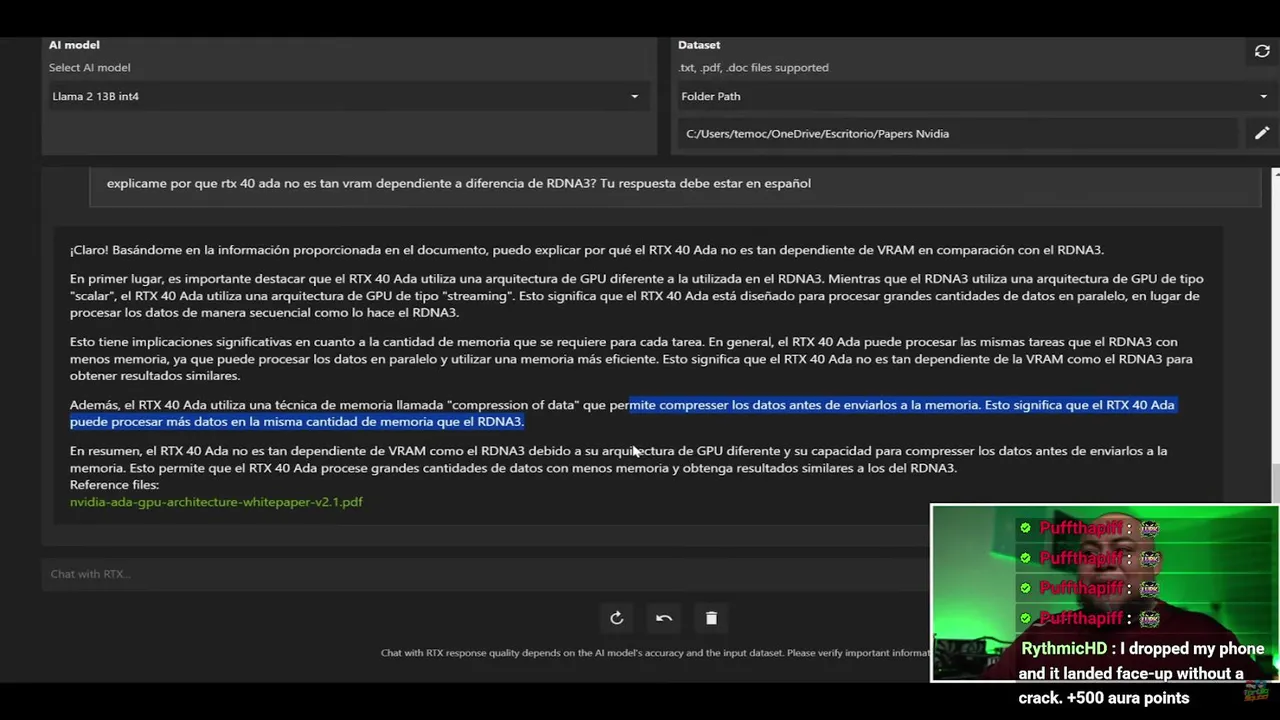This screenshot has height=720, width=1280.
Task: Click the paragraph starting 'En resumen'
Action: point(618,459)
